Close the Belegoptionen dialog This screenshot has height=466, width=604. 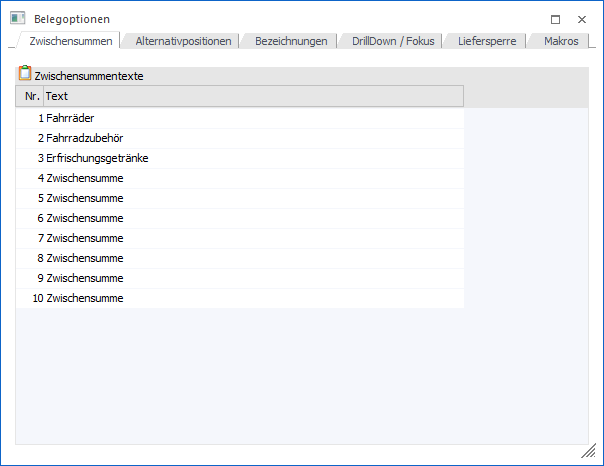582,19
